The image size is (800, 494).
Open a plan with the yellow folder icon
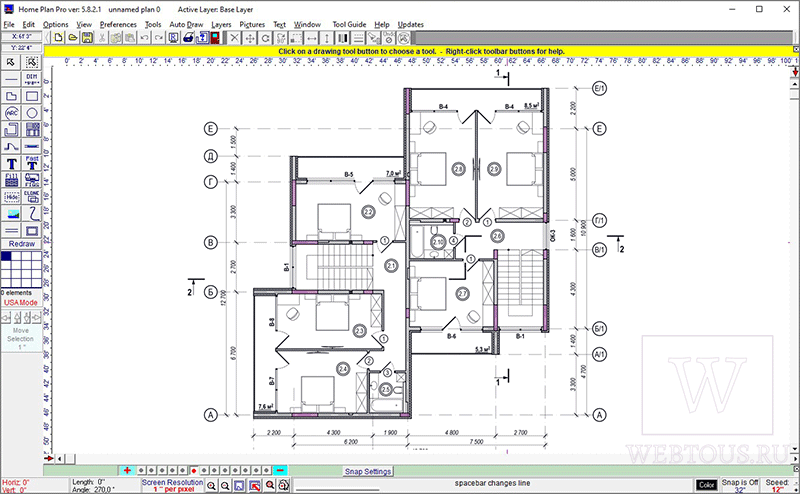pyautogui.click(x=73, y=38)
